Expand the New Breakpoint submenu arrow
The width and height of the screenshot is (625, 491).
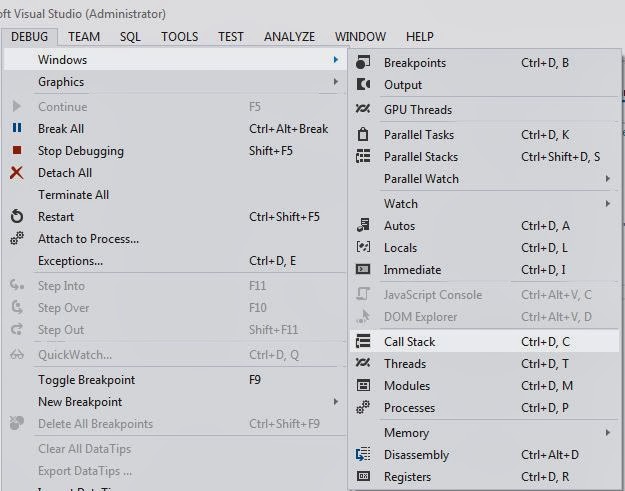click(336, 401)
